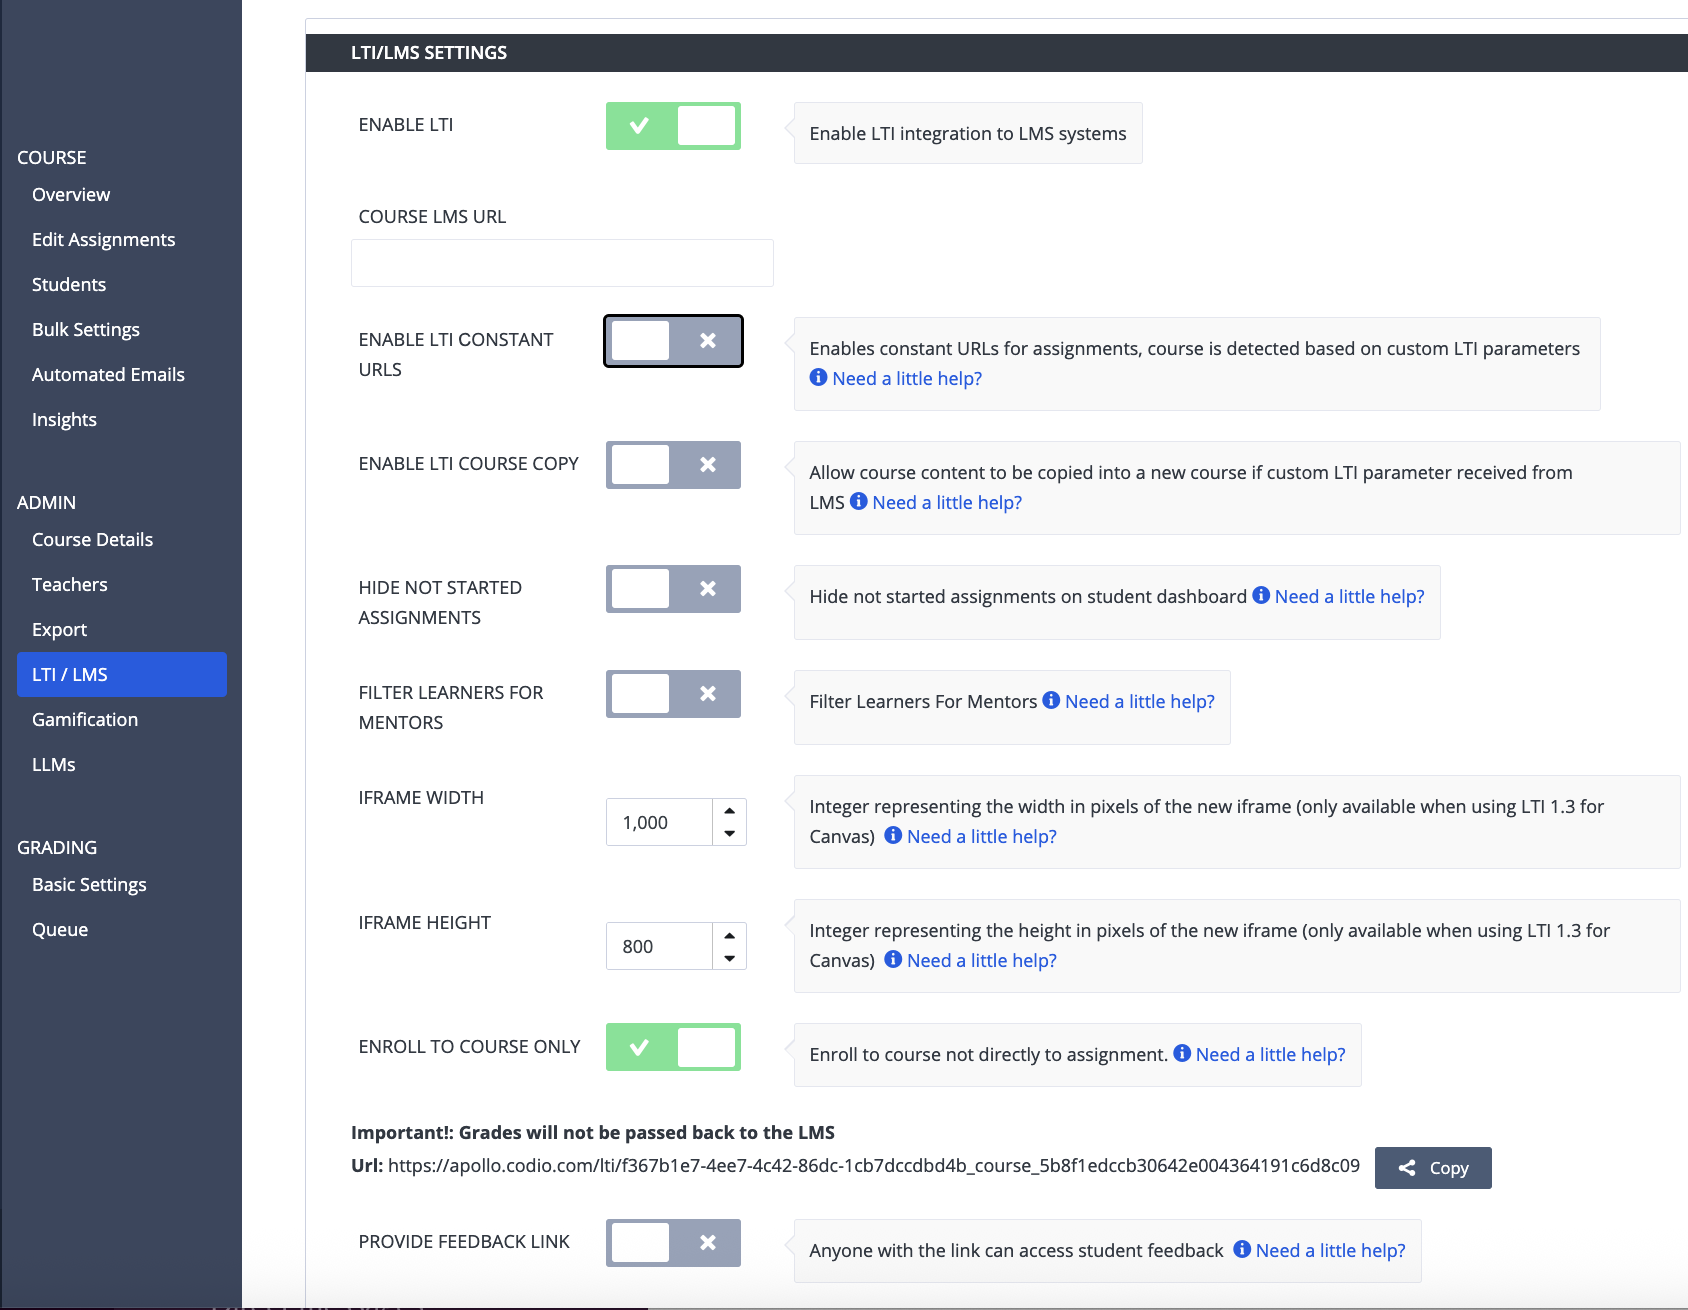Open help link for feedback link setting
Image resolution: width=1688 pixels, height=1310 pixels.
click(1330, 1250)
